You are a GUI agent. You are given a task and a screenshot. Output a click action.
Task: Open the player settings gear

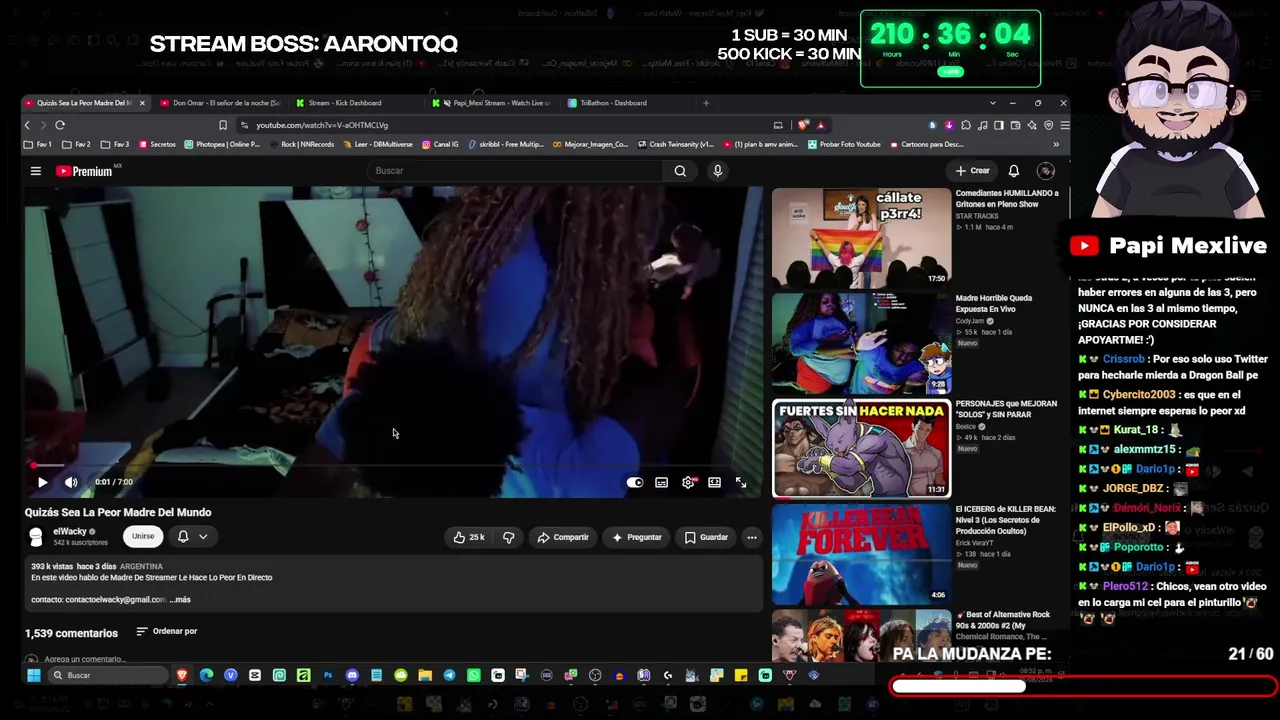(x=688, y=482)
